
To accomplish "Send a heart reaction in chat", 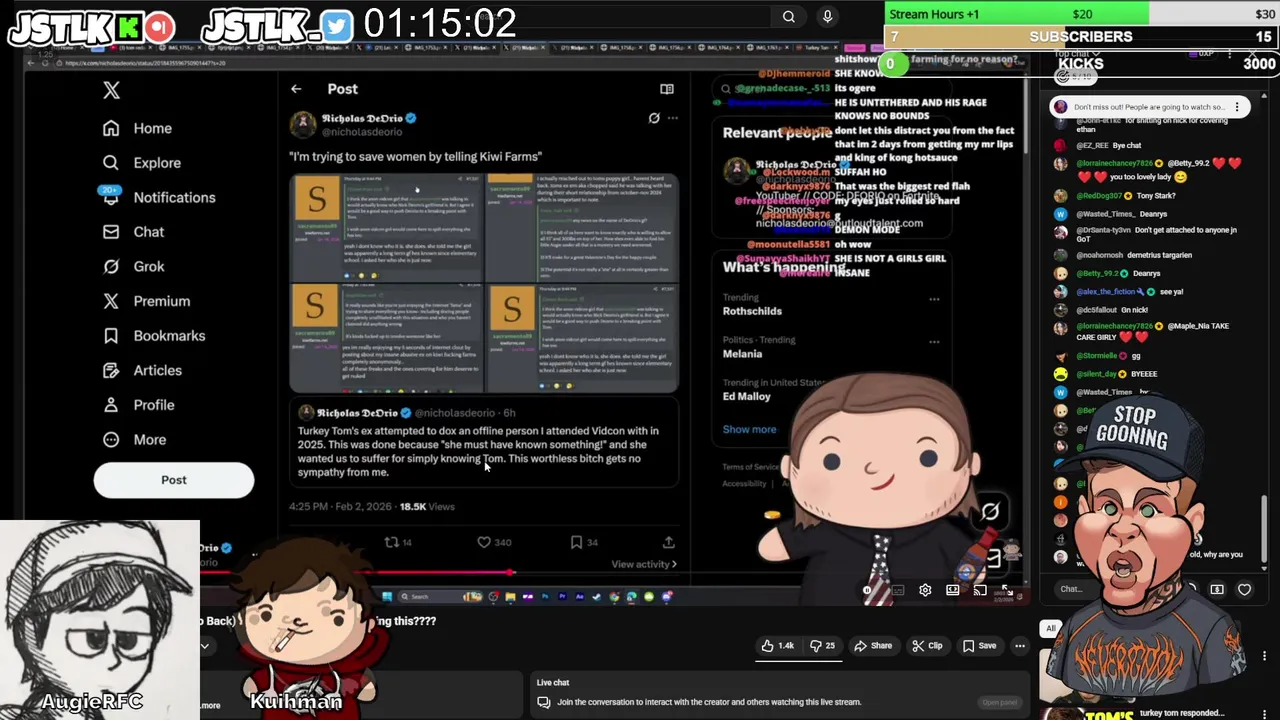I will coord(1245,590).
